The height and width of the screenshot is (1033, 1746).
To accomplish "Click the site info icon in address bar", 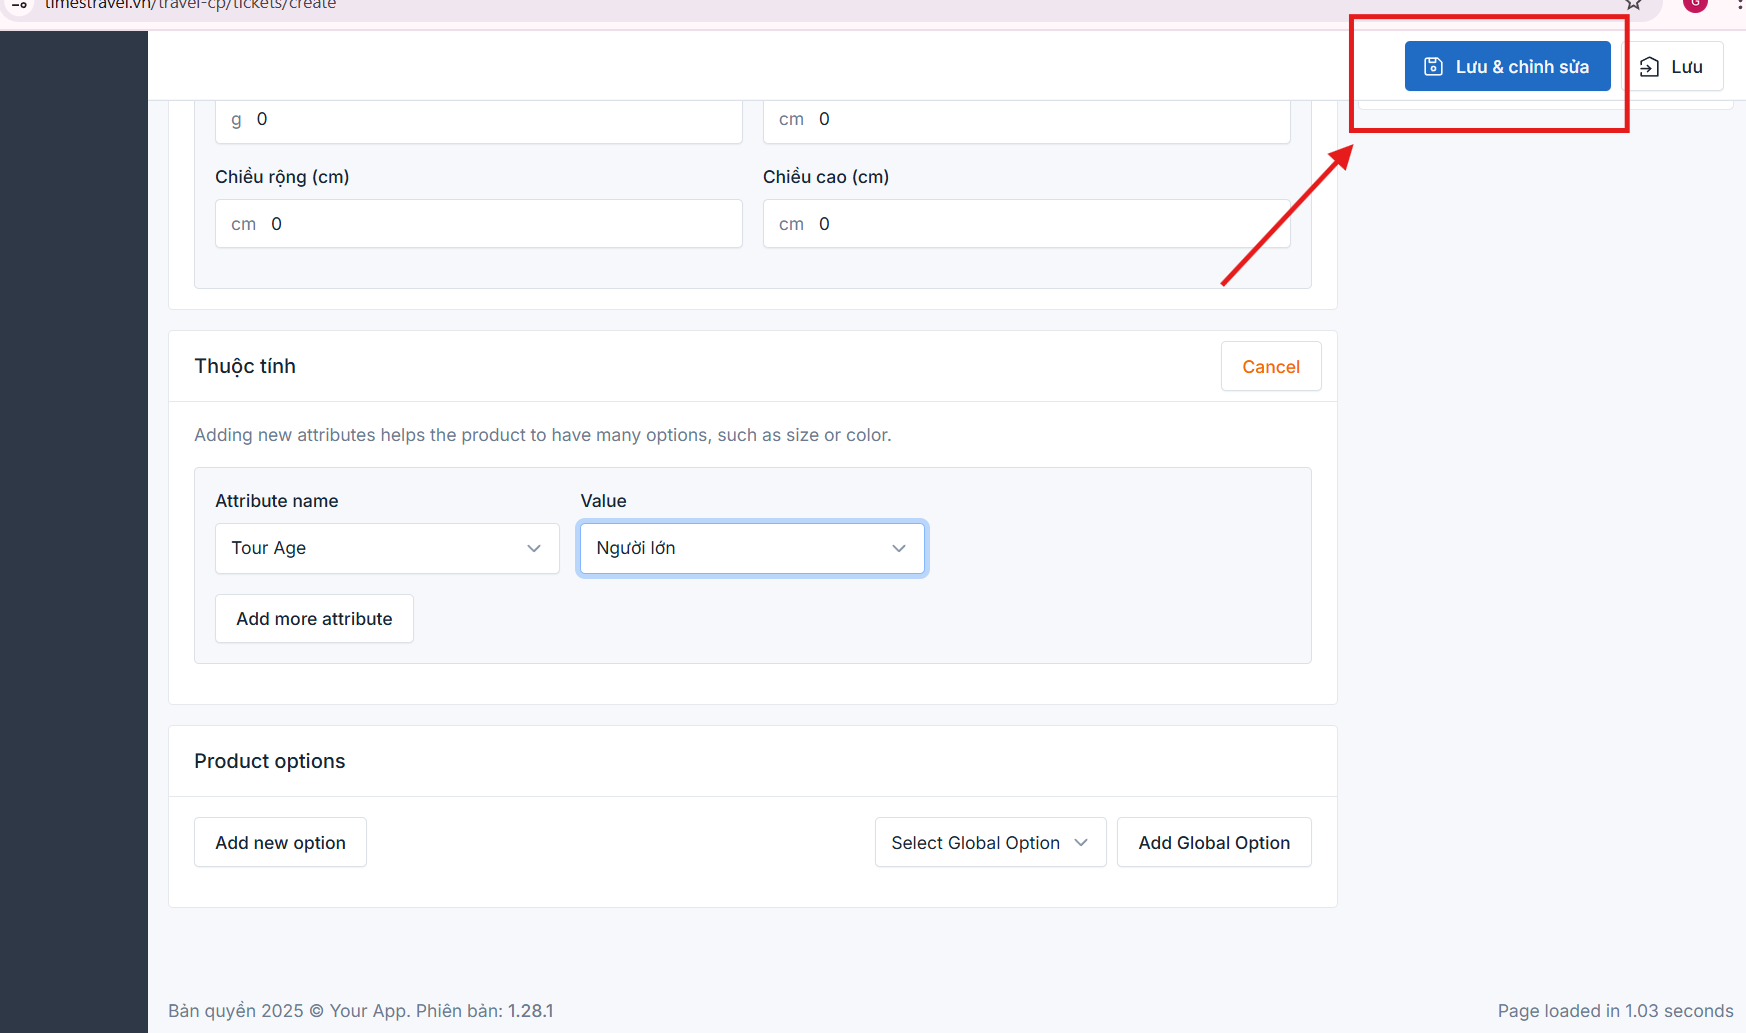I will pos(19,5).
